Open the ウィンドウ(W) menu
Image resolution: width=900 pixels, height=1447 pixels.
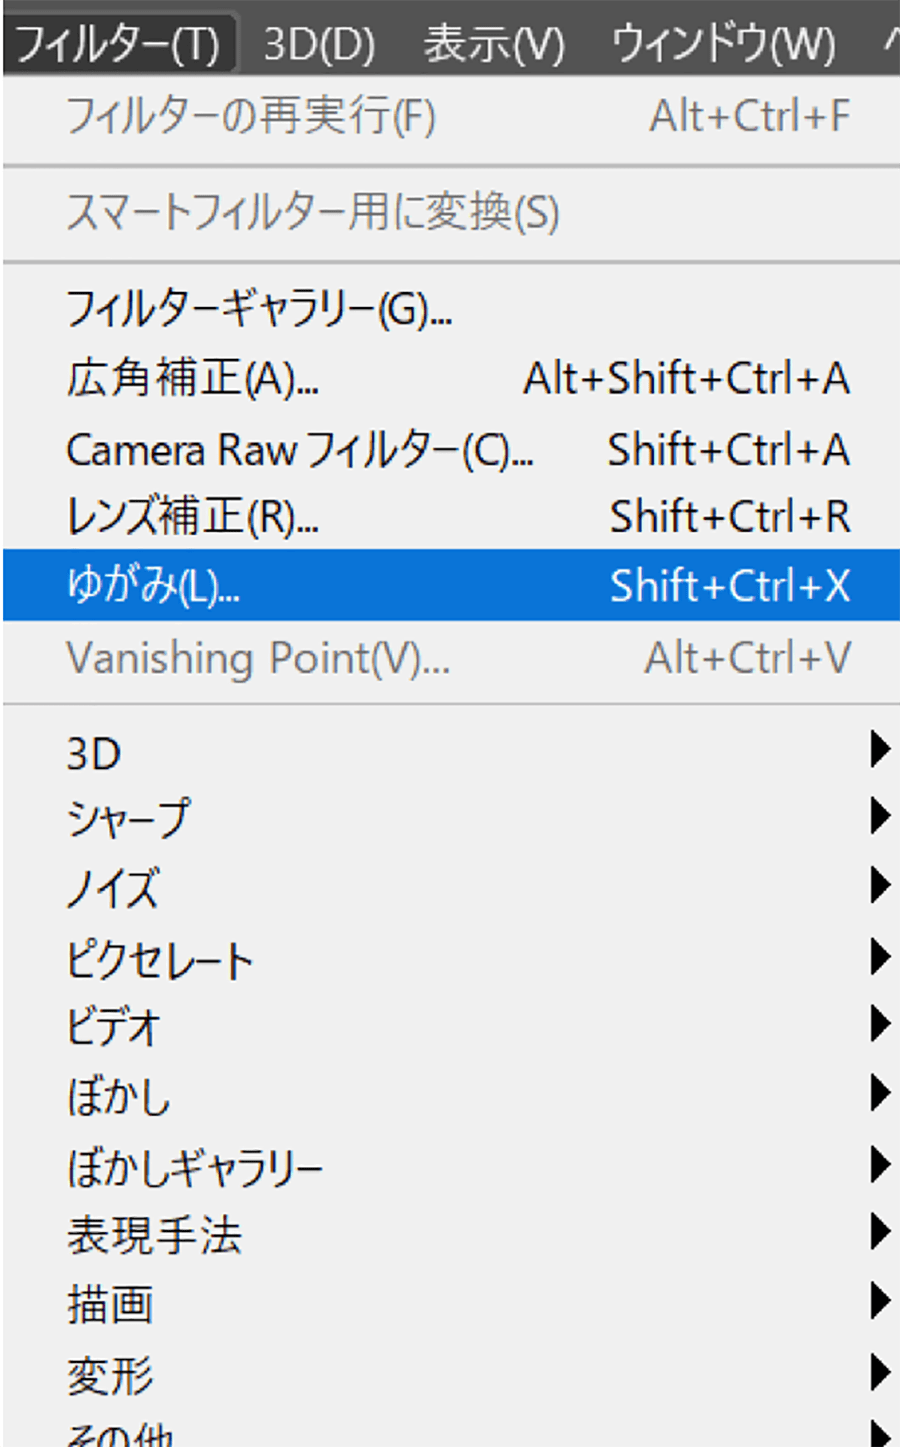723,44
